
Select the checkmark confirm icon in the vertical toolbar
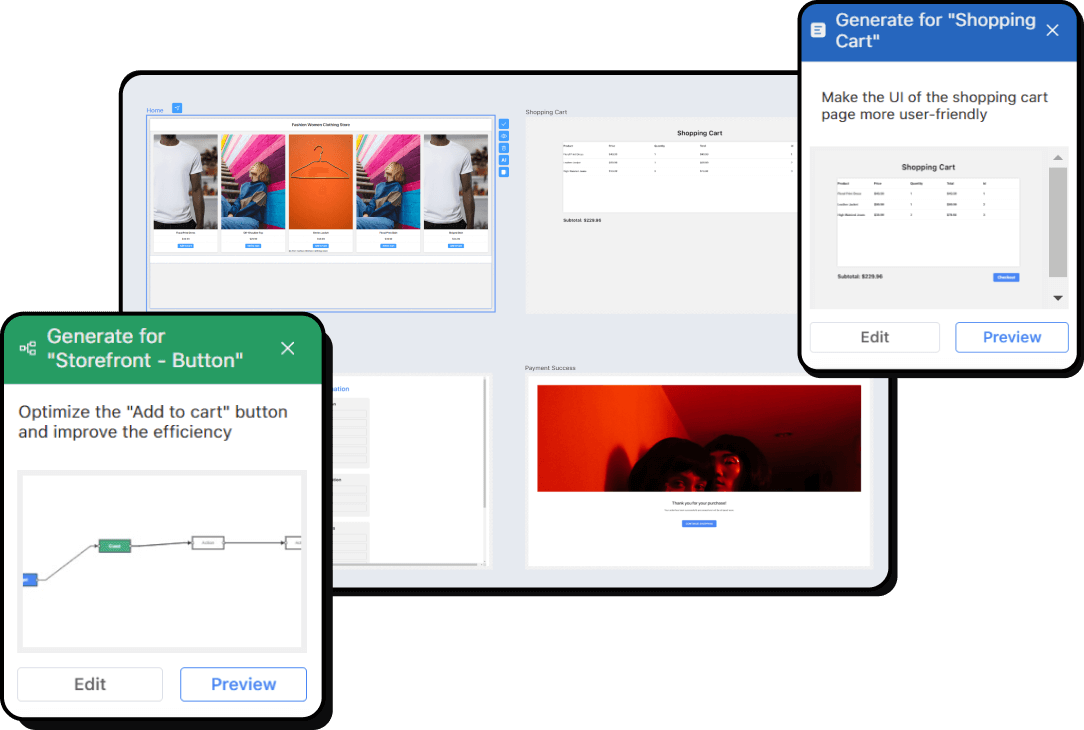(x=504, y=124)
